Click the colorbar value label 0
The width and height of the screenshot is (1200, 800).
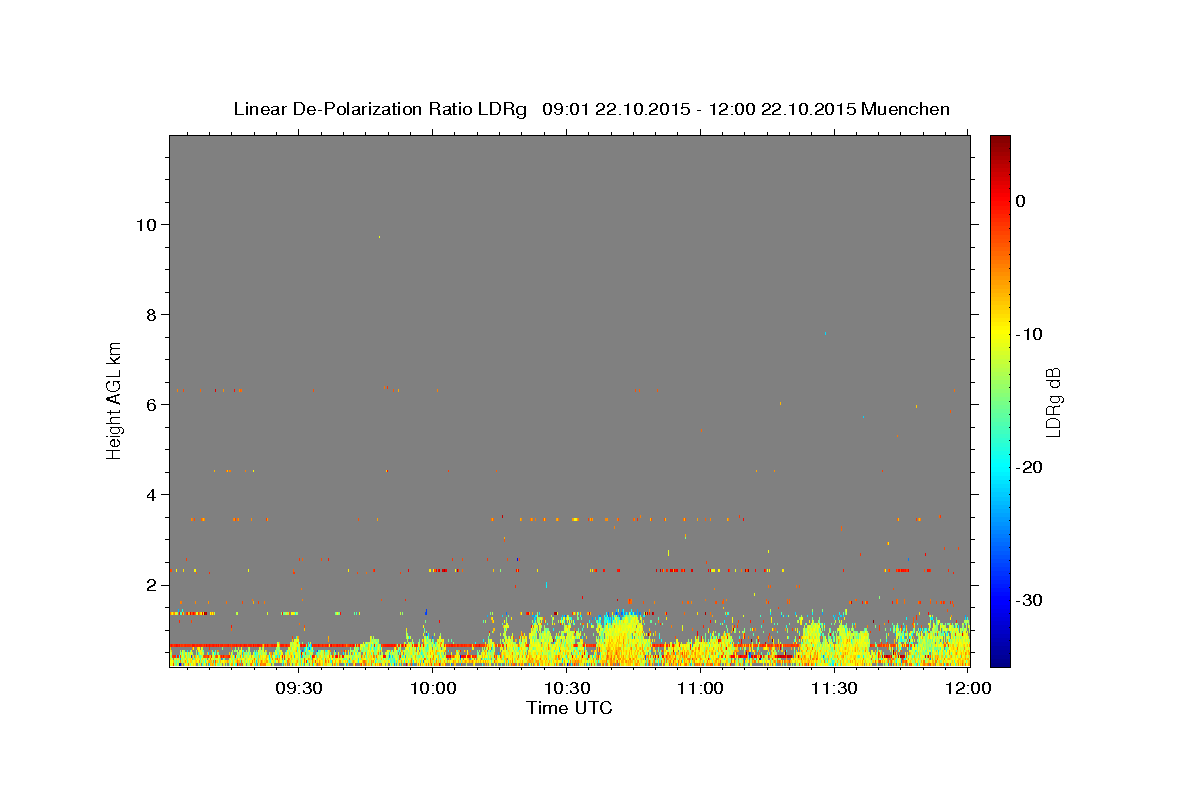click(x=1020, y=201)
